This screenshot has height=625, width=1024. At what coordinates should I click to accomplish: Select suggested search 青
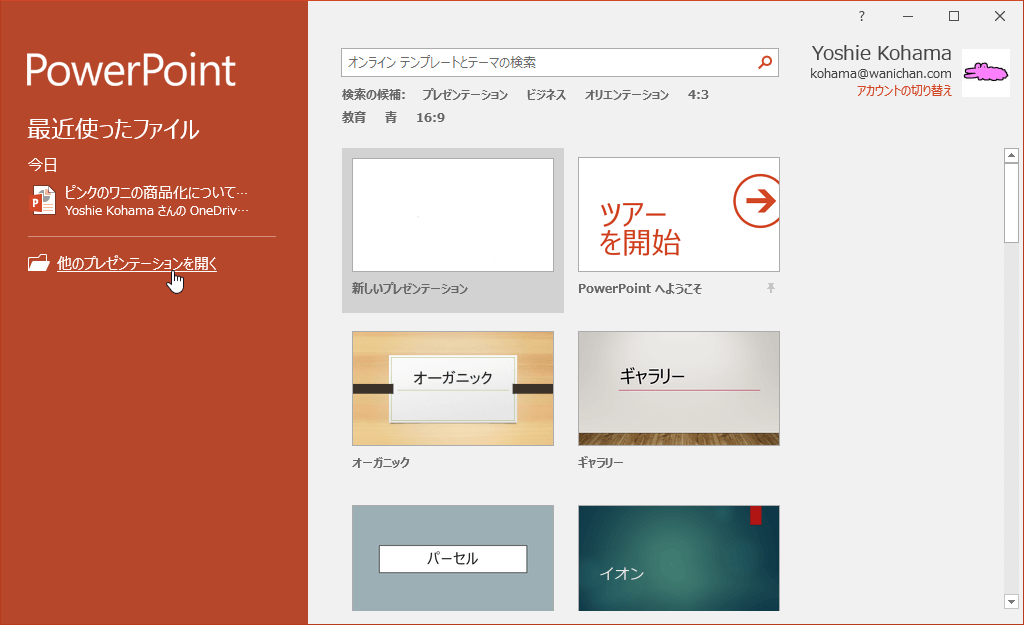pyautogui.click(x=391, y=118)
